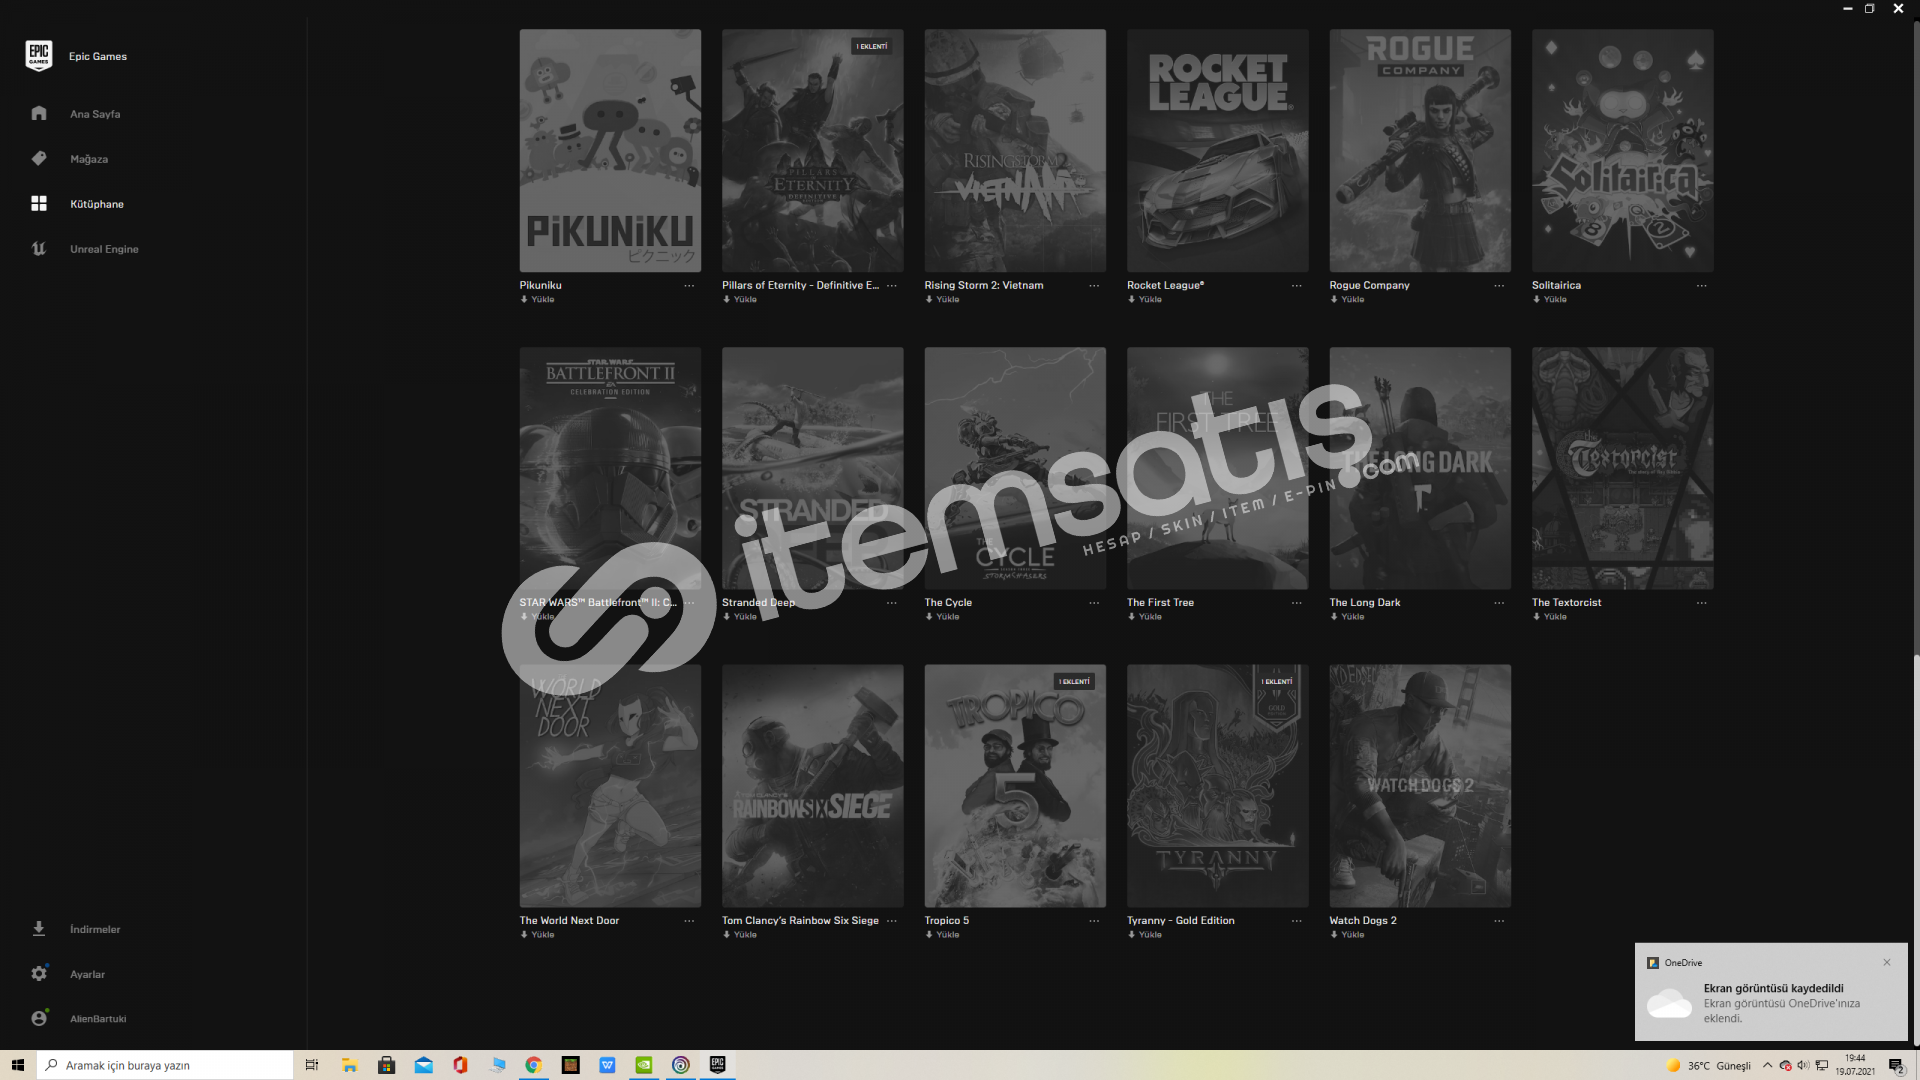This screenshot has width=1920, height=1080.
Task: Click the Tyranny - Gold Edition title
Action: [x=1181, y=921]
